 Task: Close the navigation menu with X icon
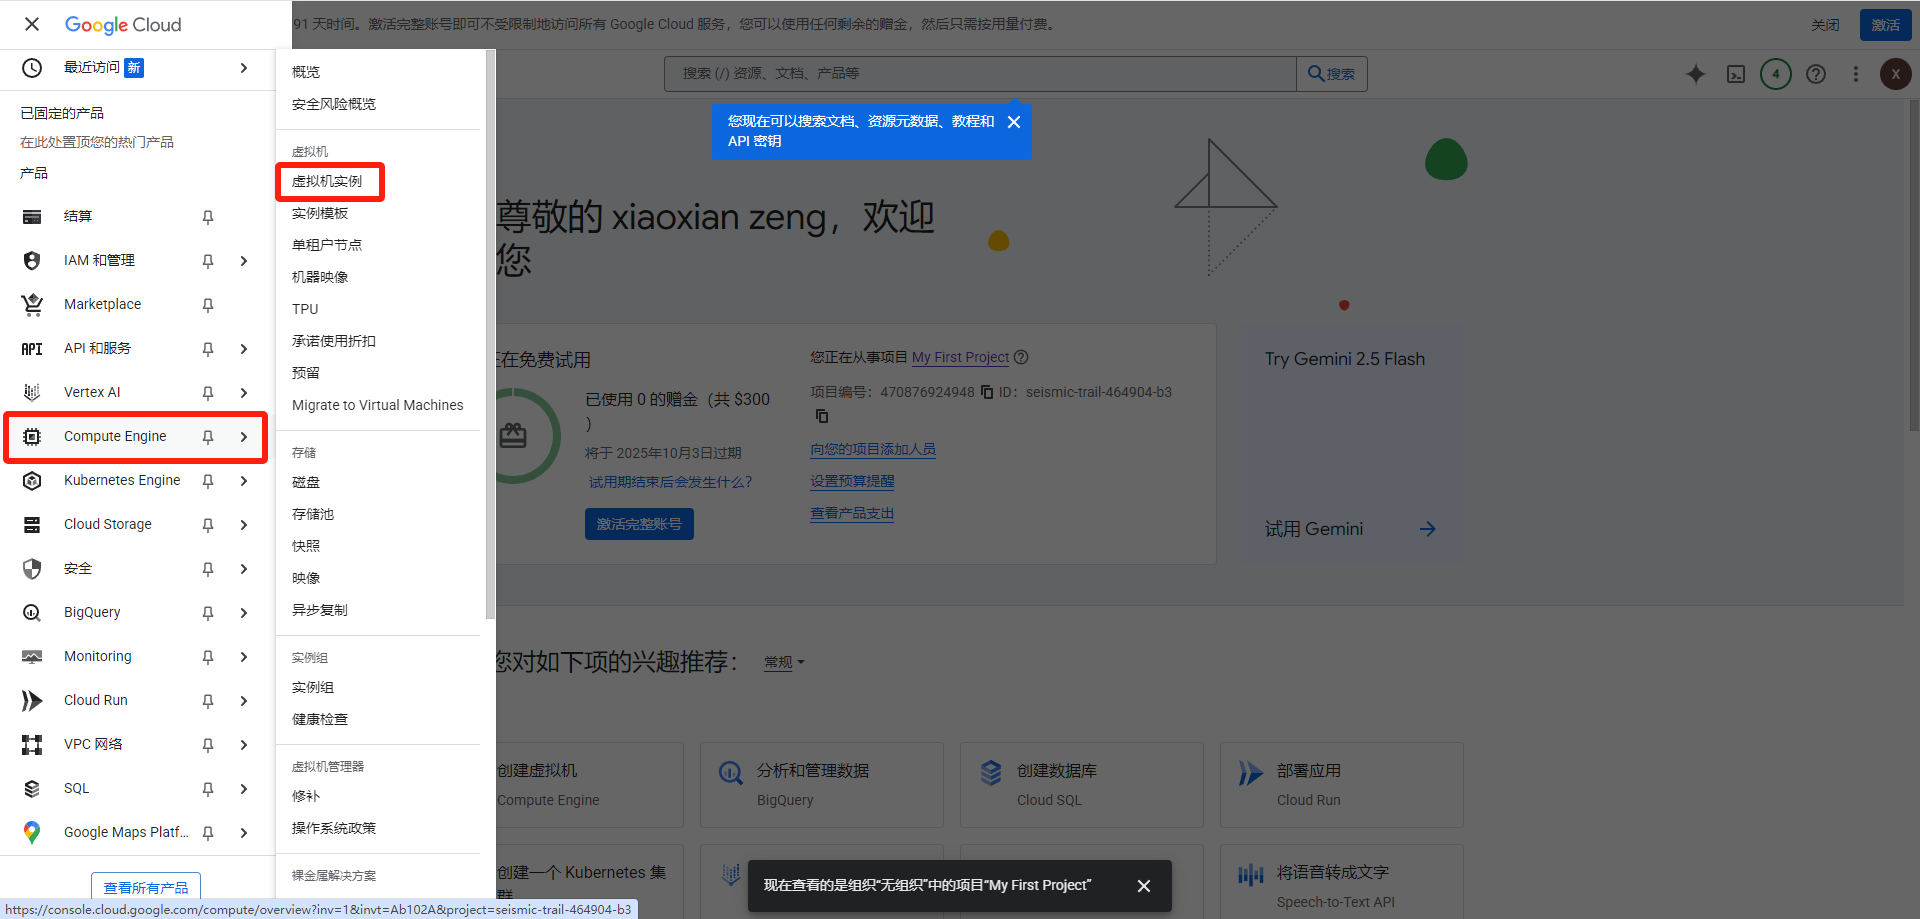[x=32, y=24]
